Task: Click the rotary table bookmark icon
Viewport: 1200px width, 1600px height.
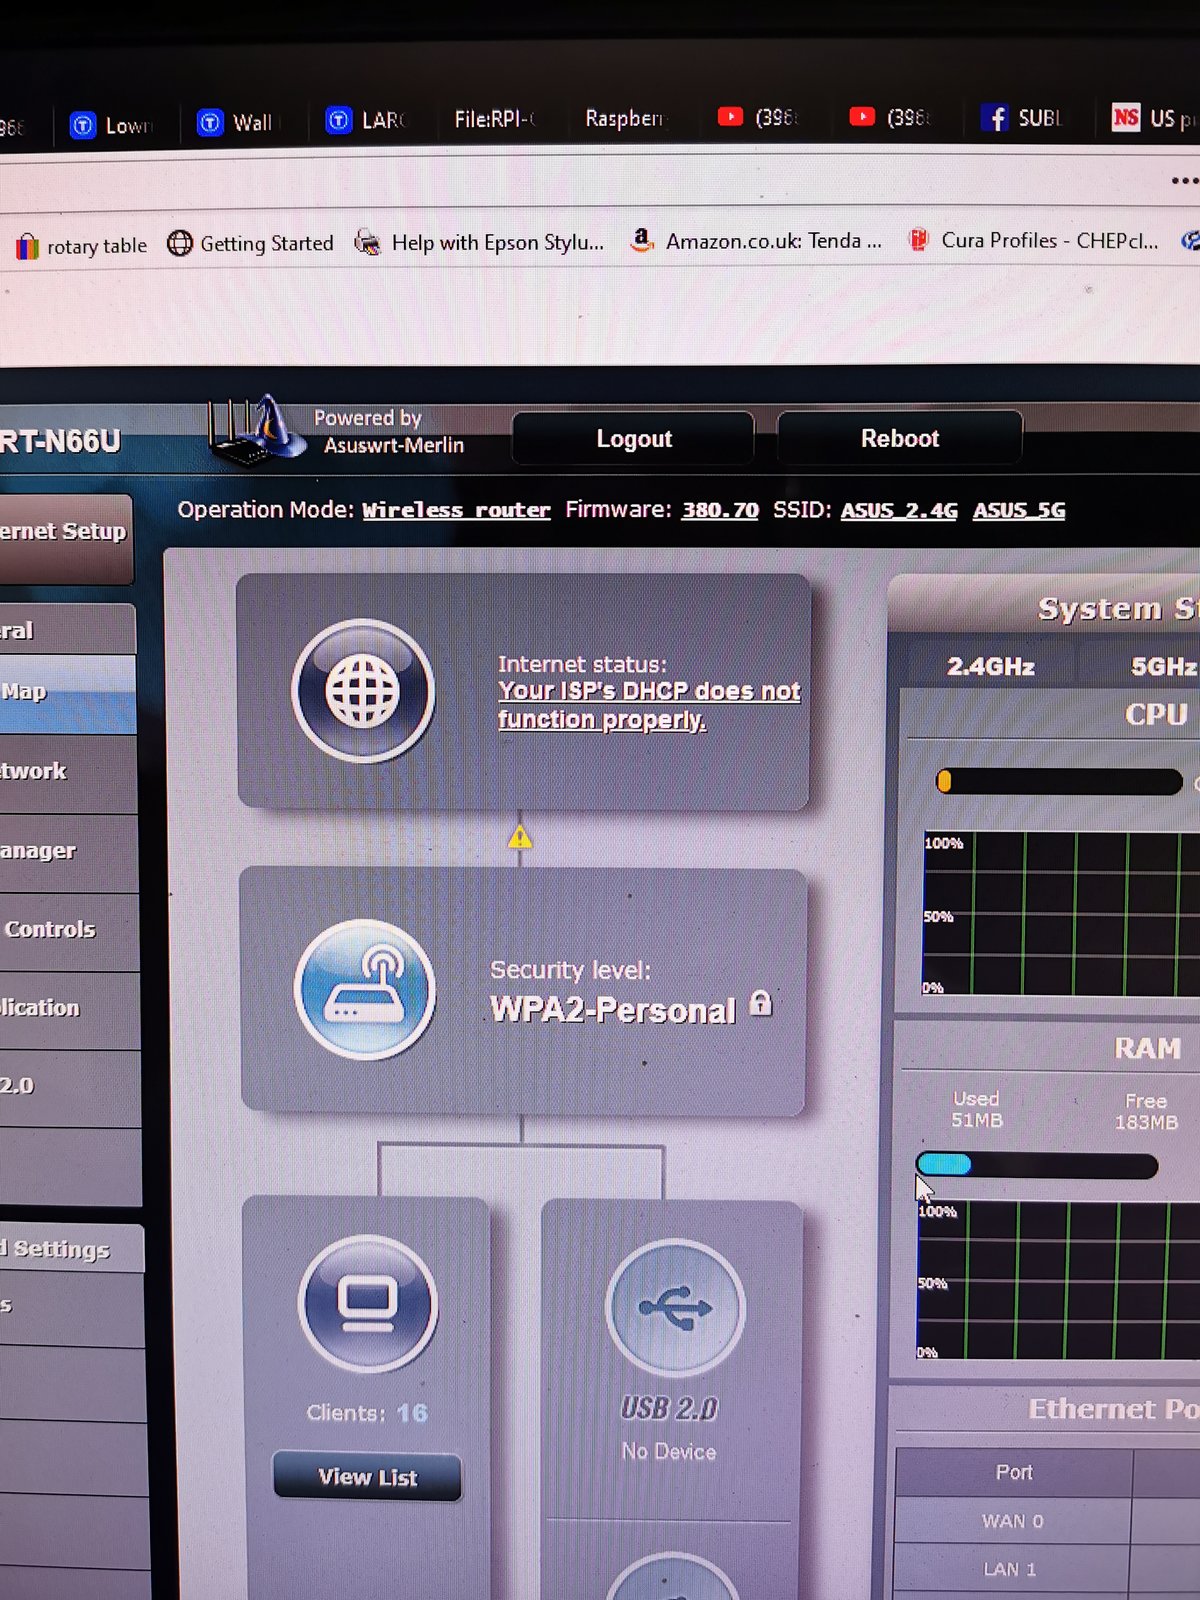Action: (x=28, y=246)
